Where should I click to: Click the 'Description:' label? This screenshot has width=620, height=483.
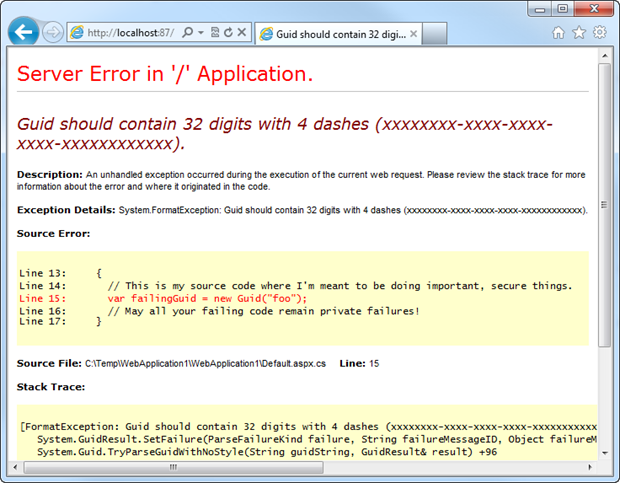49,175
